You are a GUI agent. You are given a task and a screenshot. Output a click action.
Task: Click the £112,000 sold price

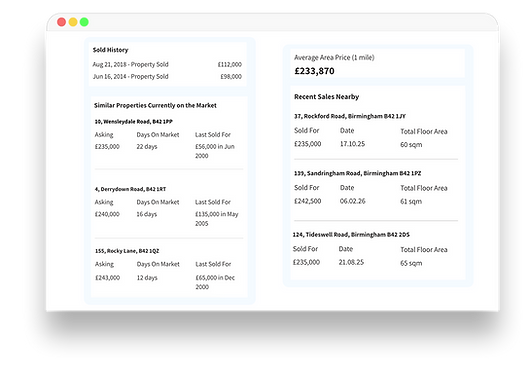pos(230,64)
